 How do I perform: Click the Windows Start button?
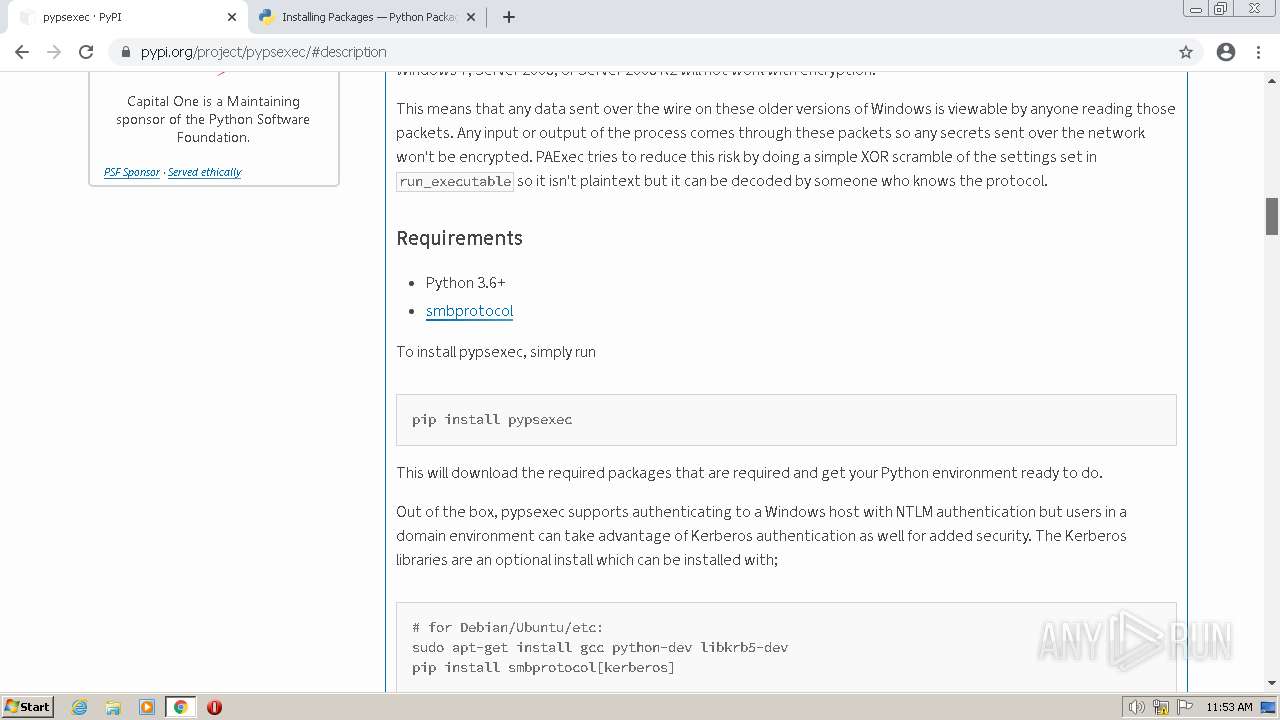(28, 707)
